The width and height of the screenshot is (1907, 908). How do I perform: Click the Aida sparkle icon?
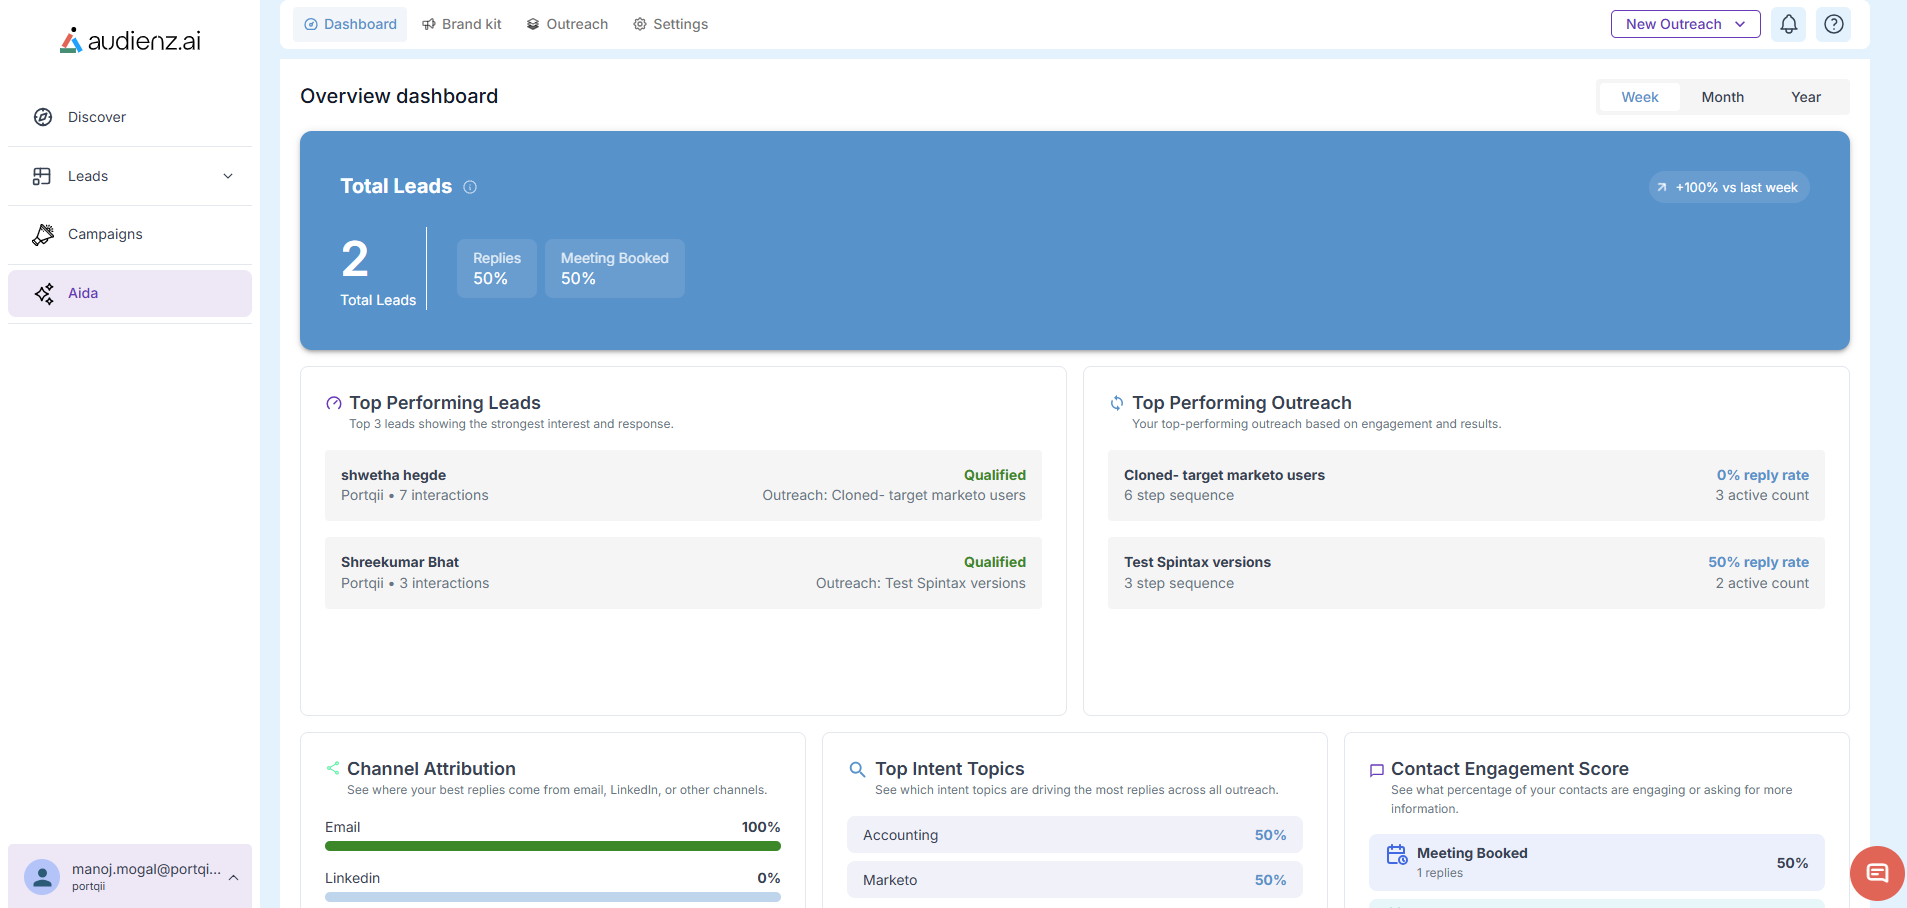(x=44, y=293)
